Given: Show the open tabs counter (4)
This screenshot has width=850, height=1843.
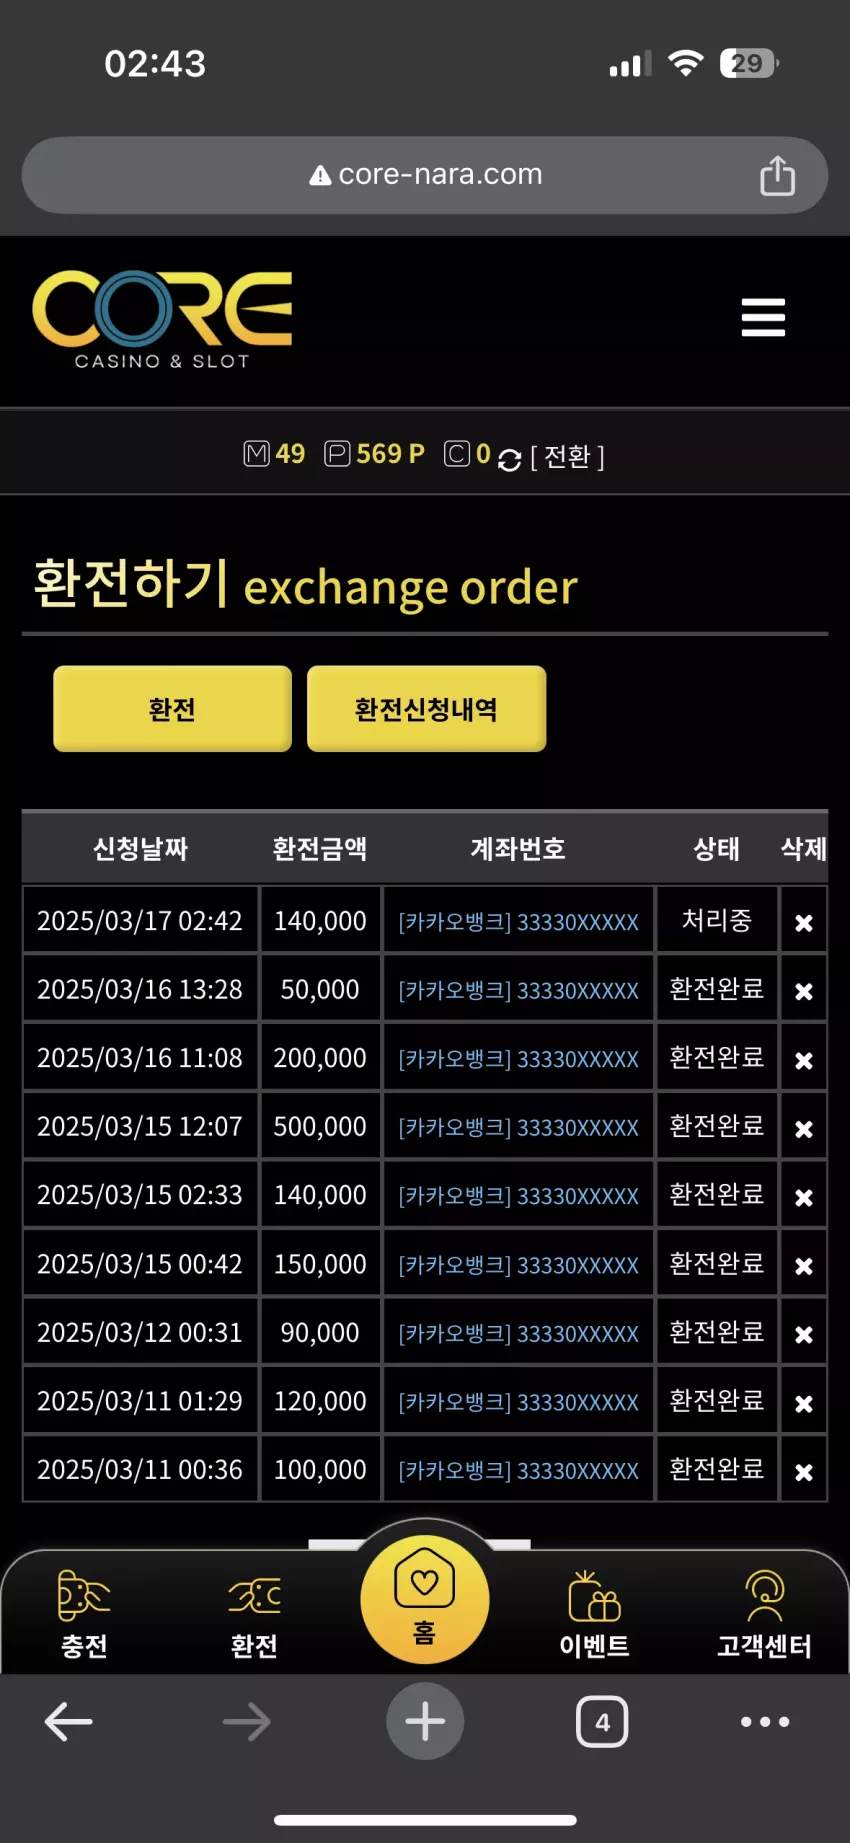Looking at the screenshot, I should [602, 1721].
